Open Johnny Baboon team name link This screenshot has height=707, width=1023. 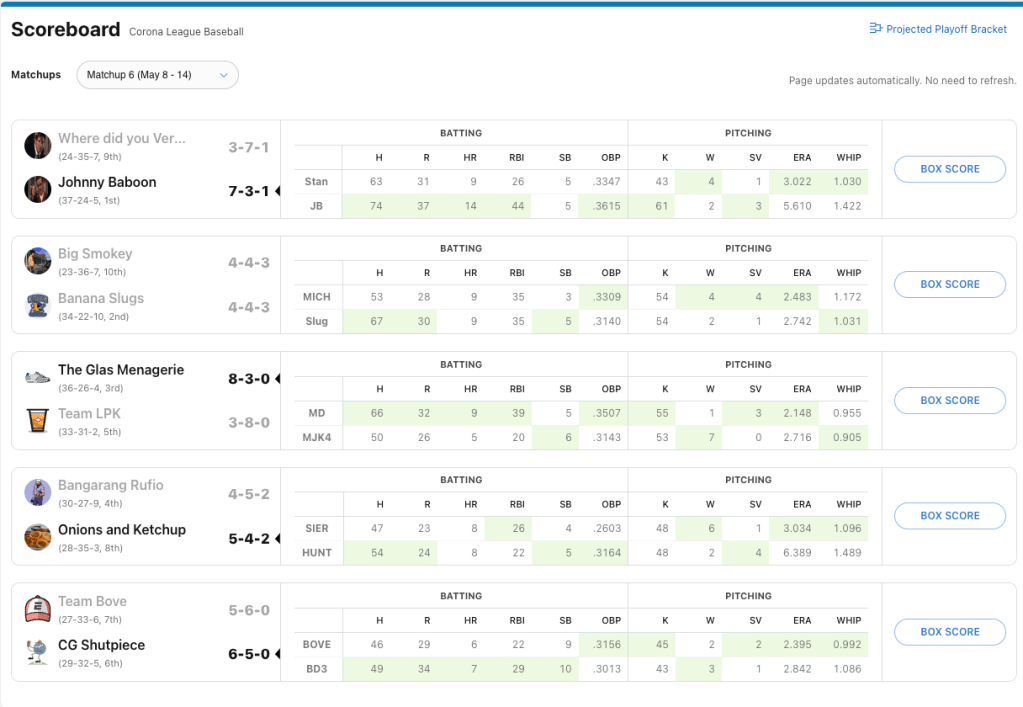[107, 182]
